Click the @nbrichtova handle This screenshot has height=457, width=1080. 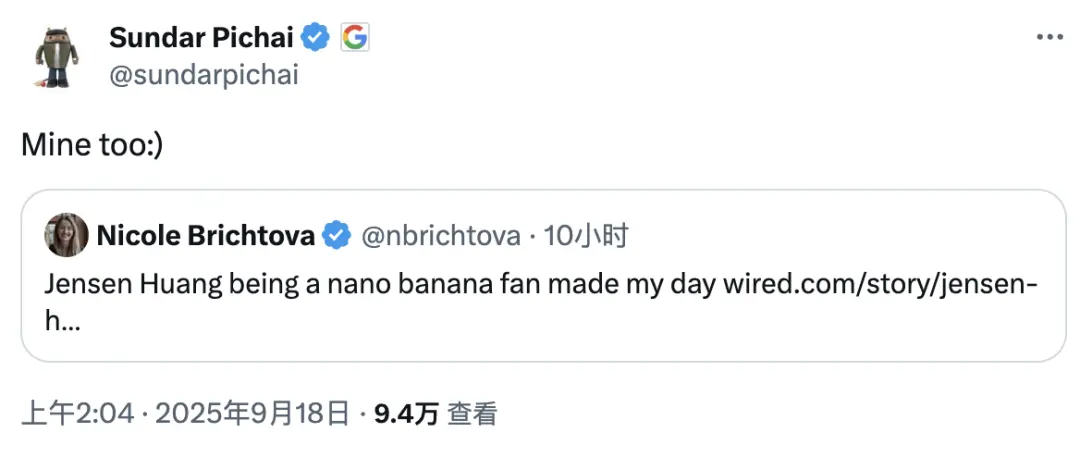tap(440, 236)
